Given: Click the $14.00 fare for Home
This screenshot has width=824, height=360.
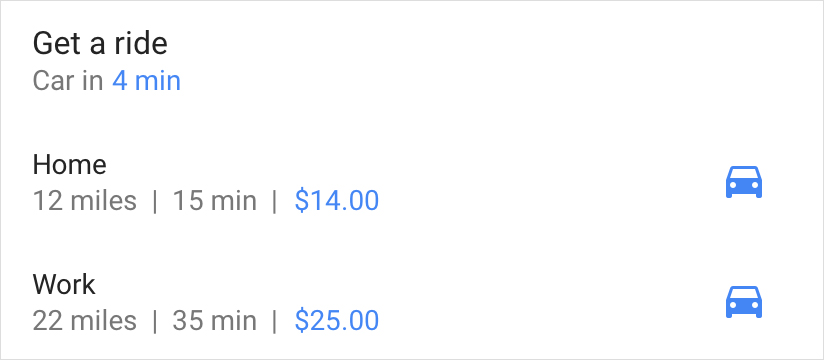Looking at the screenshot, I should (x=337, y=201).
